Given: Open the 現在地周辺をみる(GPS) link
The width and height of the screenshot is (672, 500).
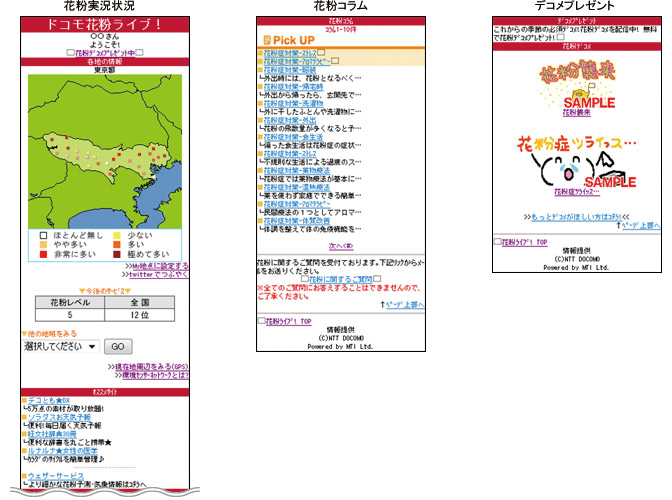Looking at the screenshot, I should pos(152,367).
